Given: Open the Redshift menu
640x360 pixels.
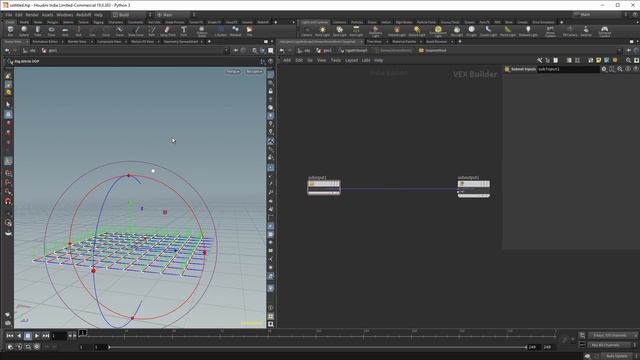Looking at the screenshot, I should tap(84, 15).
